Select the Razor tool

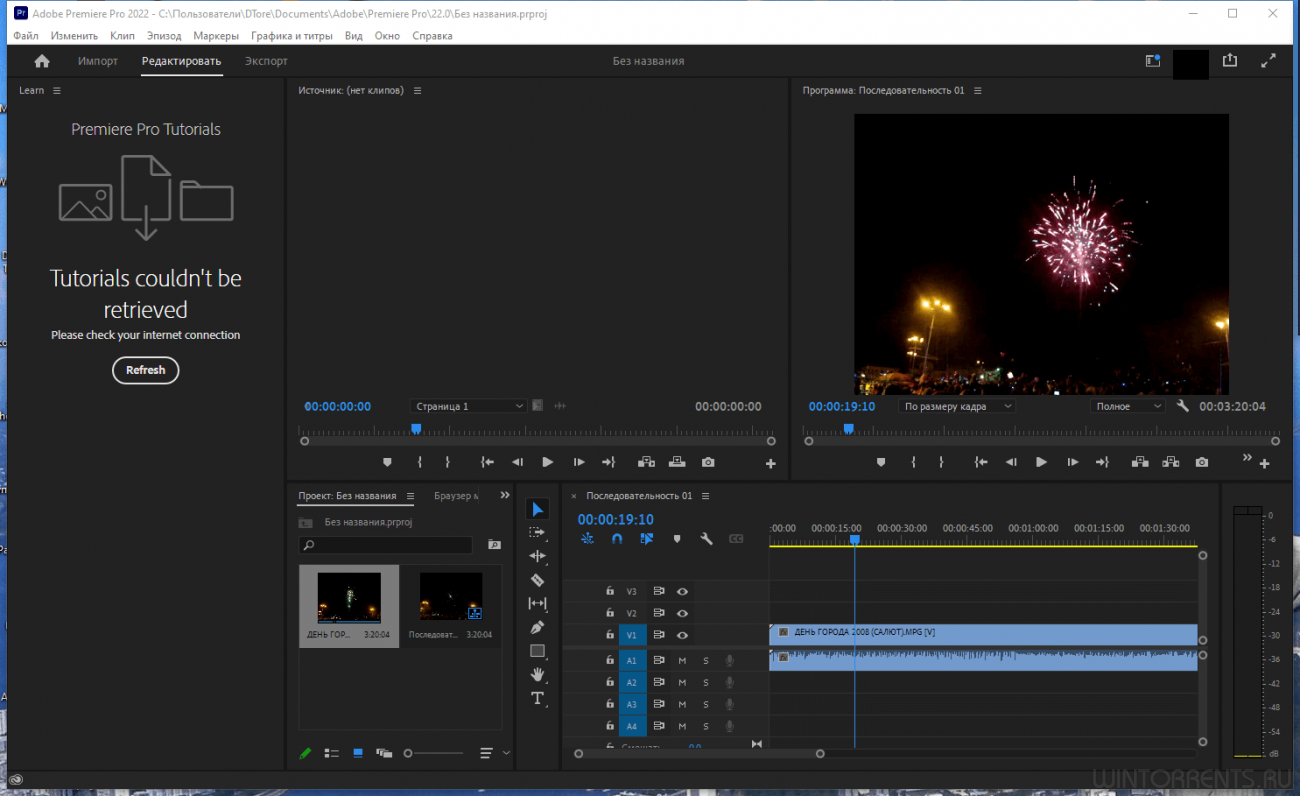[x=537, y=580]
